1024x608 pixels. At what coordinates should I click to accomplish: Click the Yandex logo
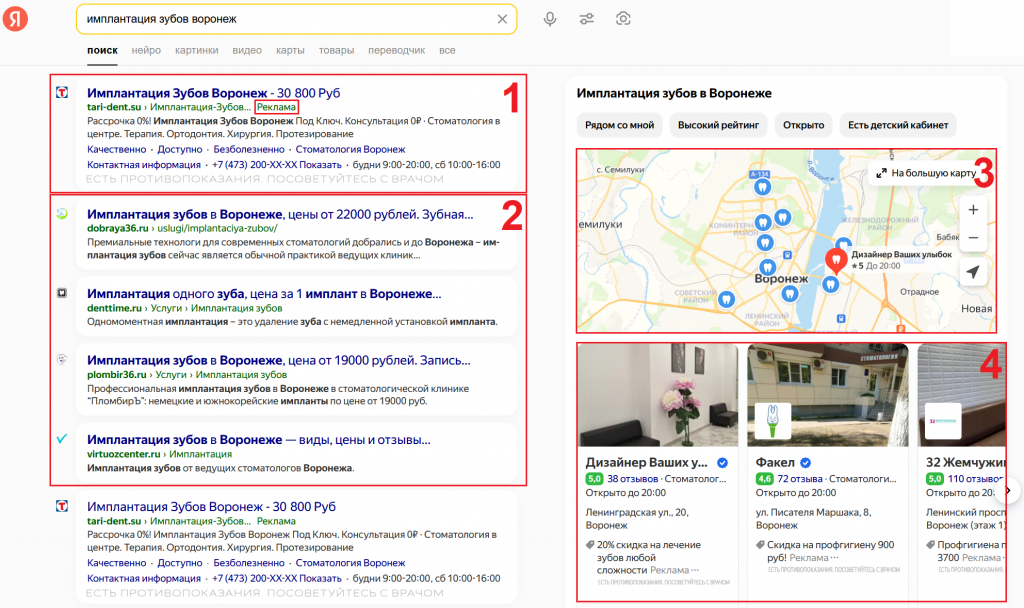point(15,18)
